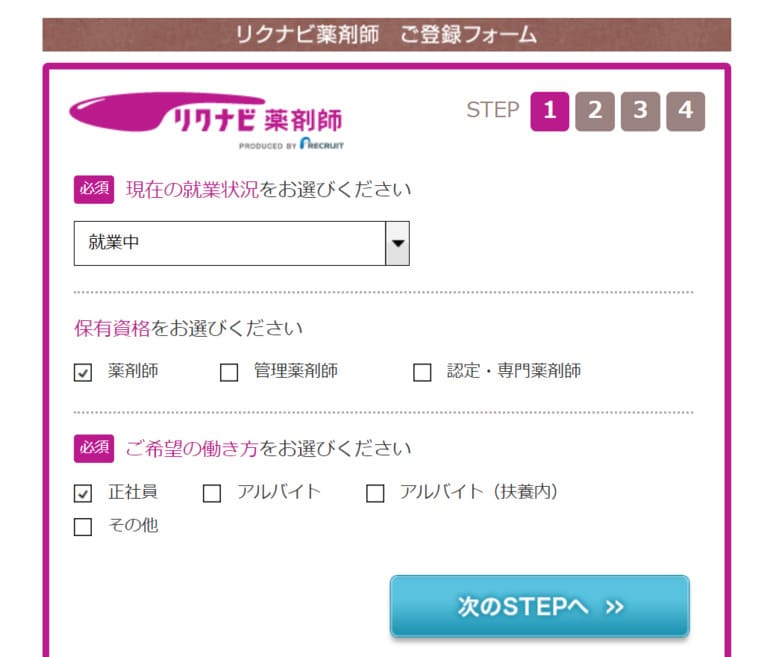Click 必須 badge beside 就業状況 heading
779x657 pixels.
coord(94,189)
